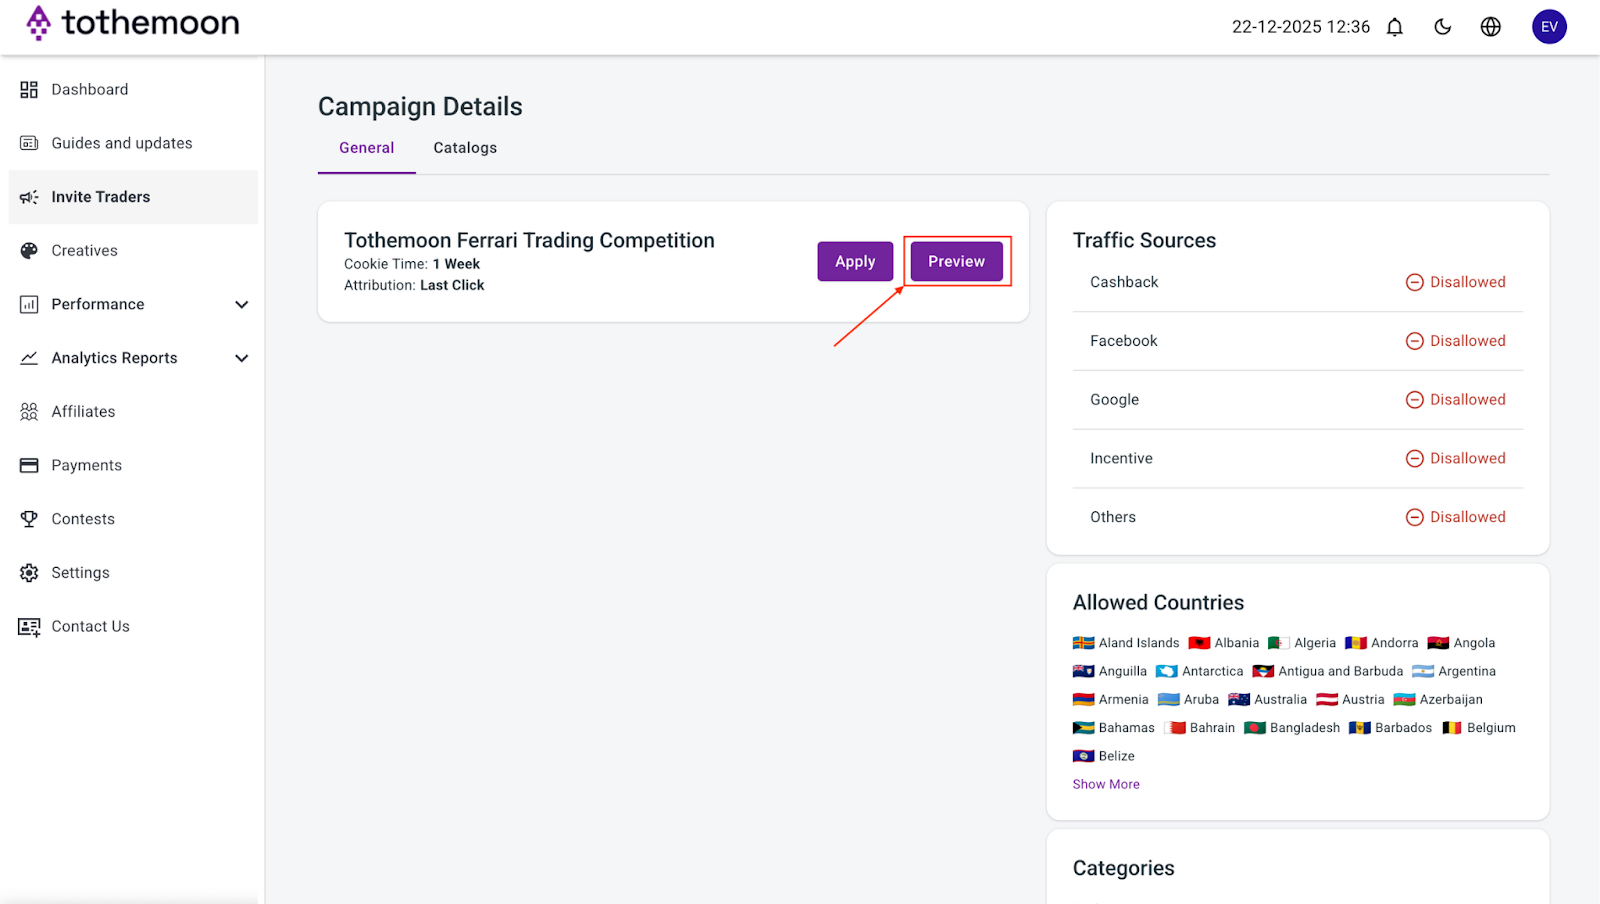Open the Affiliates page
This screenshot has width=1600, height=904.
133,412
